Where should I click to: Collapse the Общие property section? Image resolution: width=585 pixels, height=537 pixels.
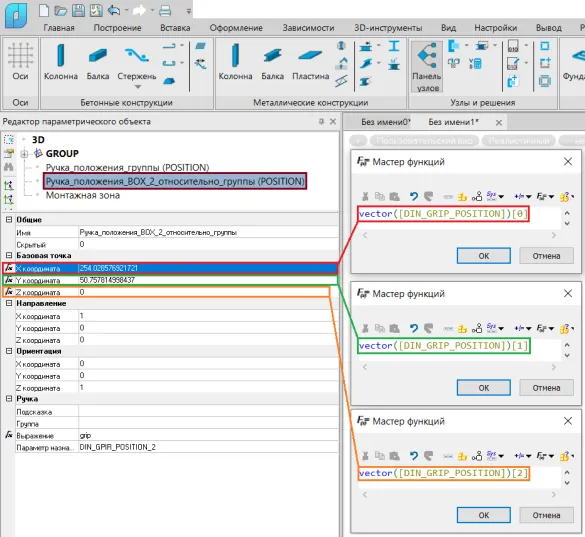9,220
